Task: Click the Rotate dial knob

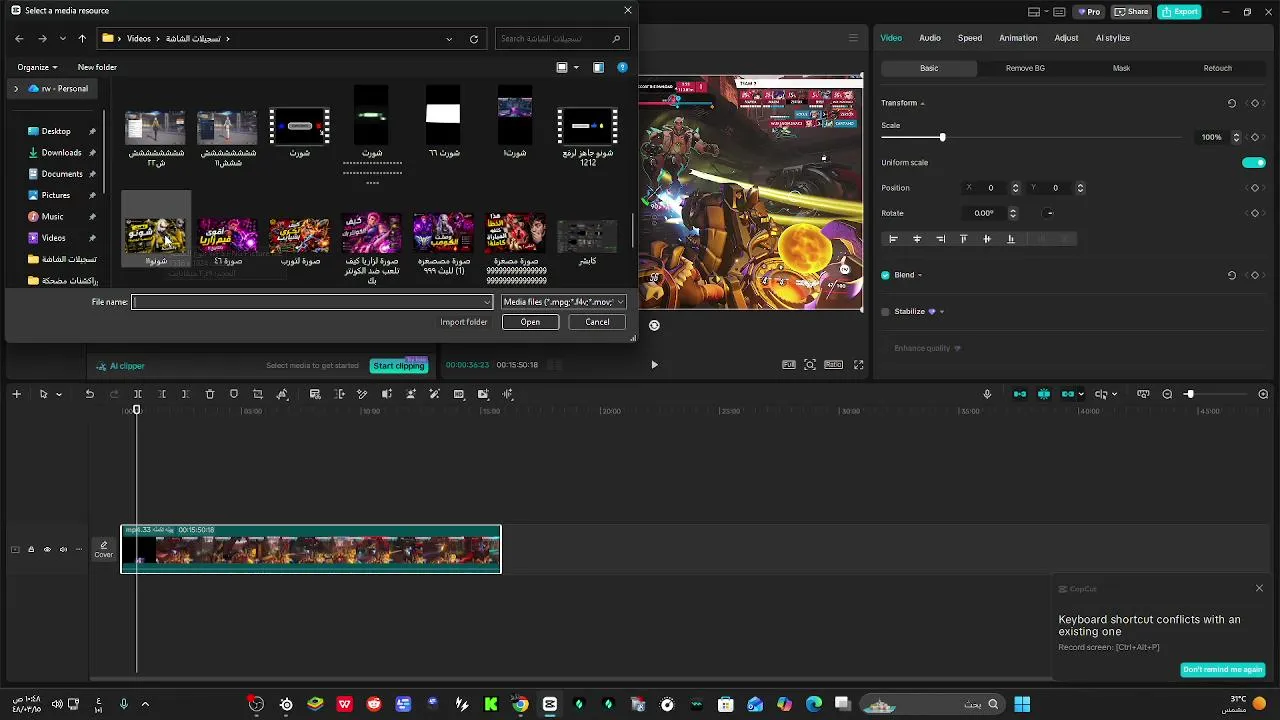Action: pos(1048,213)
